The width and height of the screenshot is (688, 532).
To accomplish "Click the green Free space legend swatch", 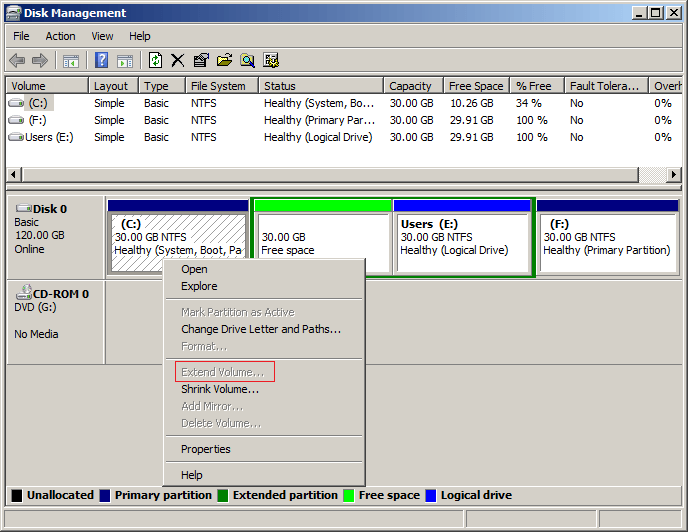I will click(349, 495).
